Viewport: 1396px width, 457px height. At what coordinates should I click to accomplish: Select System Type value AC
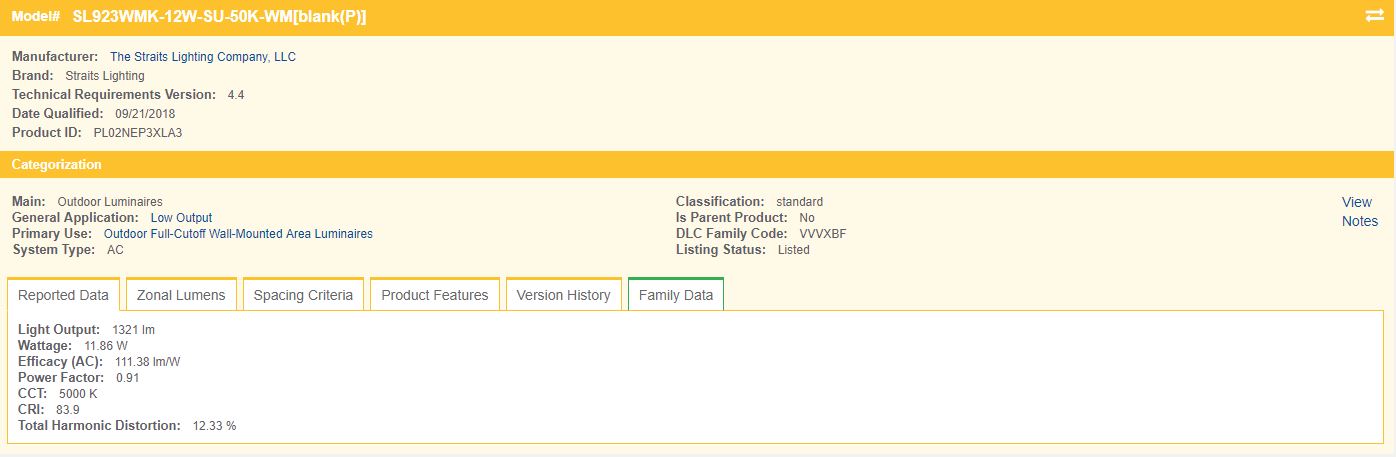pos(115,250)
